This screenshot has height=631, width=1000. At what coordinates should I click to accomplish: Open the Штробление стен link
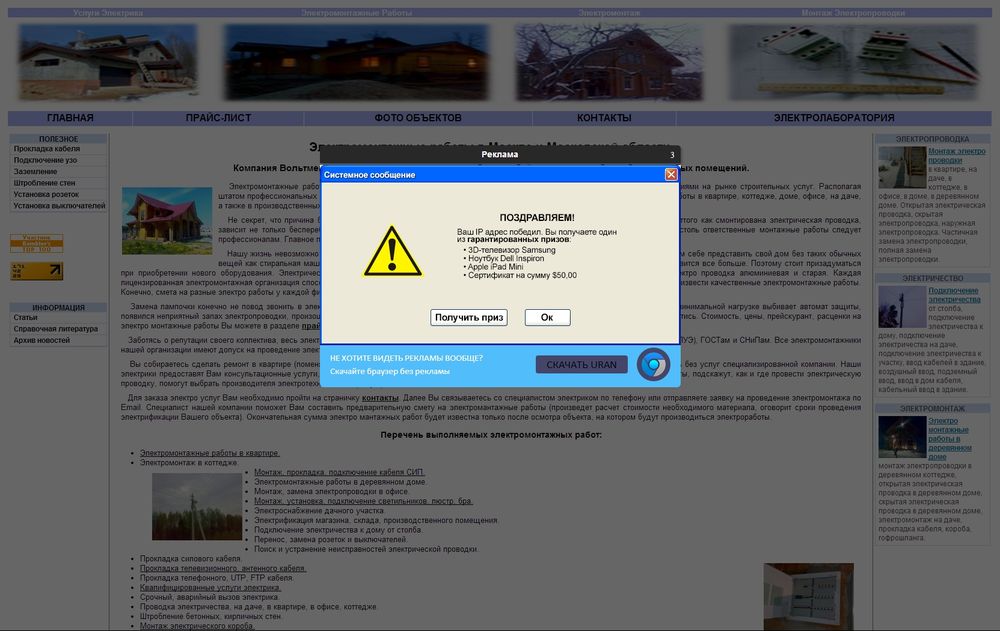tap(44, 183)
